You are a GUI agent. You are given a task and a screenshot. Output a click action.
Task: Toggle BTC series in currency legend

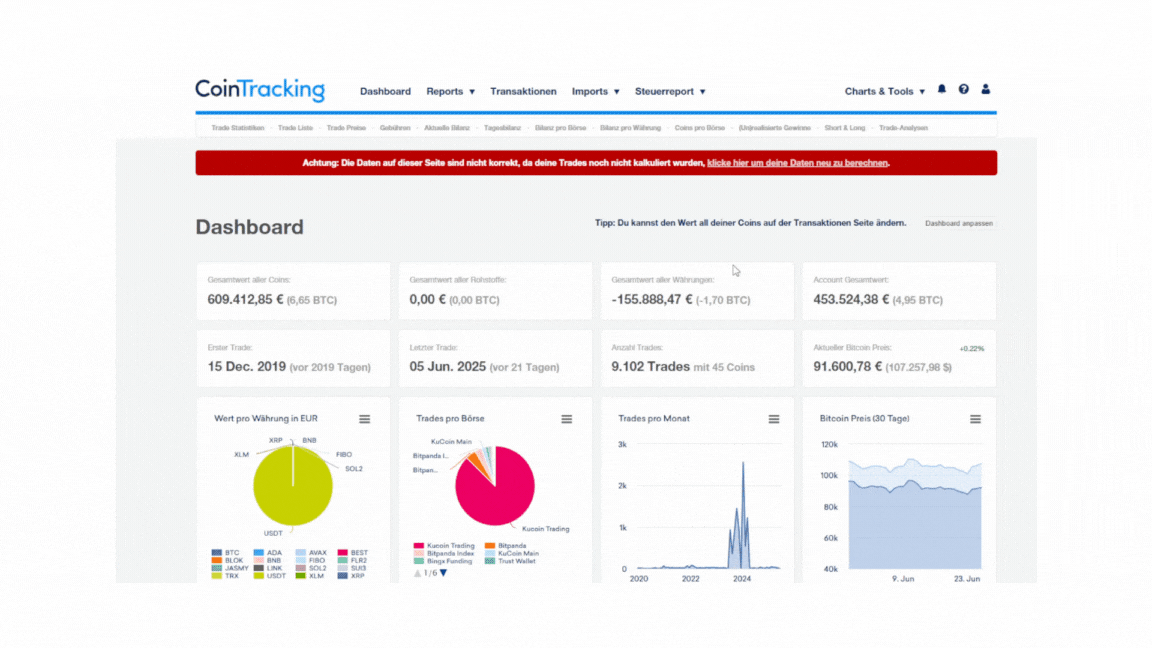(x=226, y=552)
